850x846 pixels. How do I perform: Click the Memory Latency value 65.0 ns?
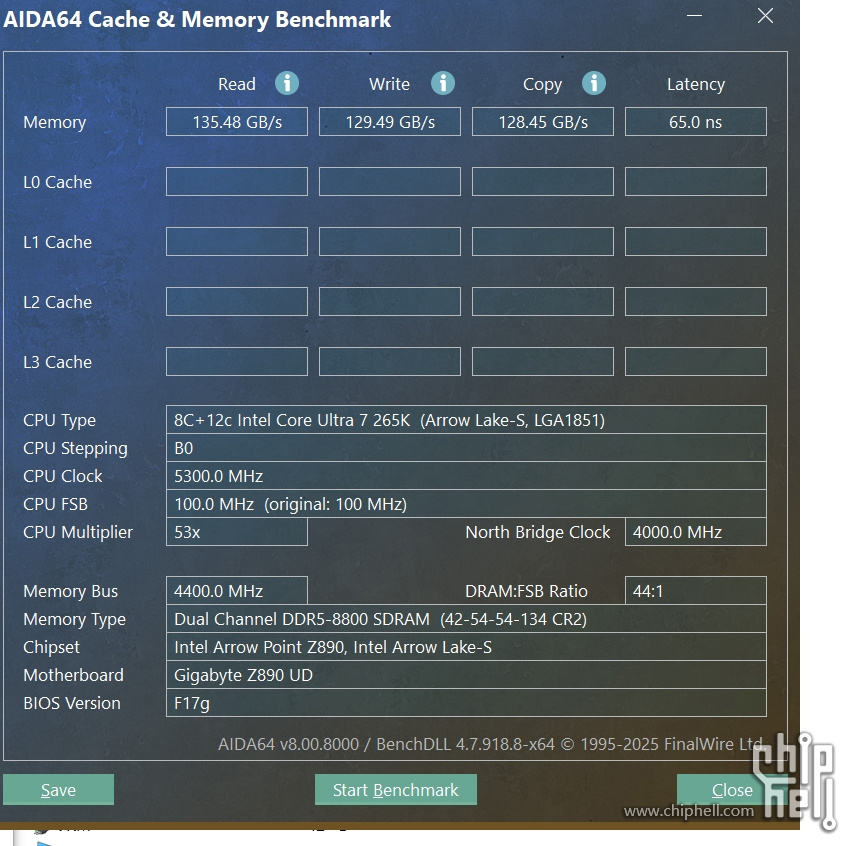tap(696, 122)
